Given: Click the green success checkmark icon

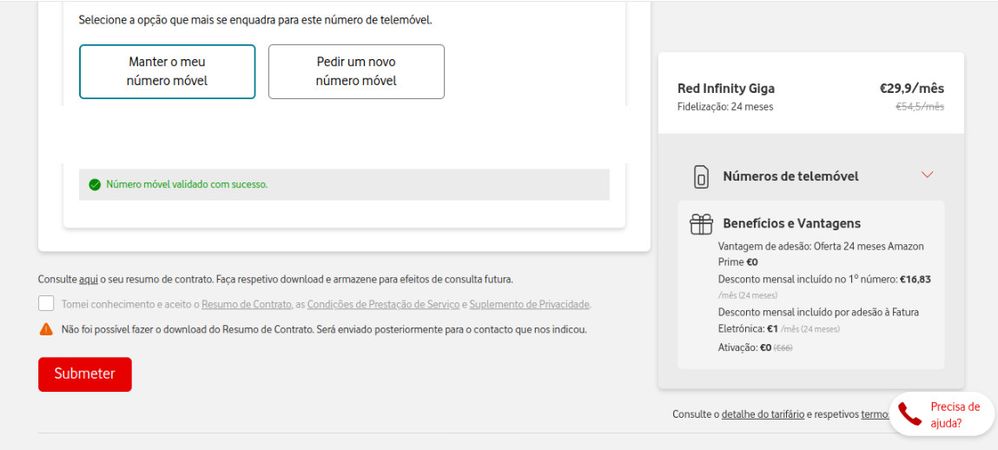Looking at the screenshot, I should 95,184.
